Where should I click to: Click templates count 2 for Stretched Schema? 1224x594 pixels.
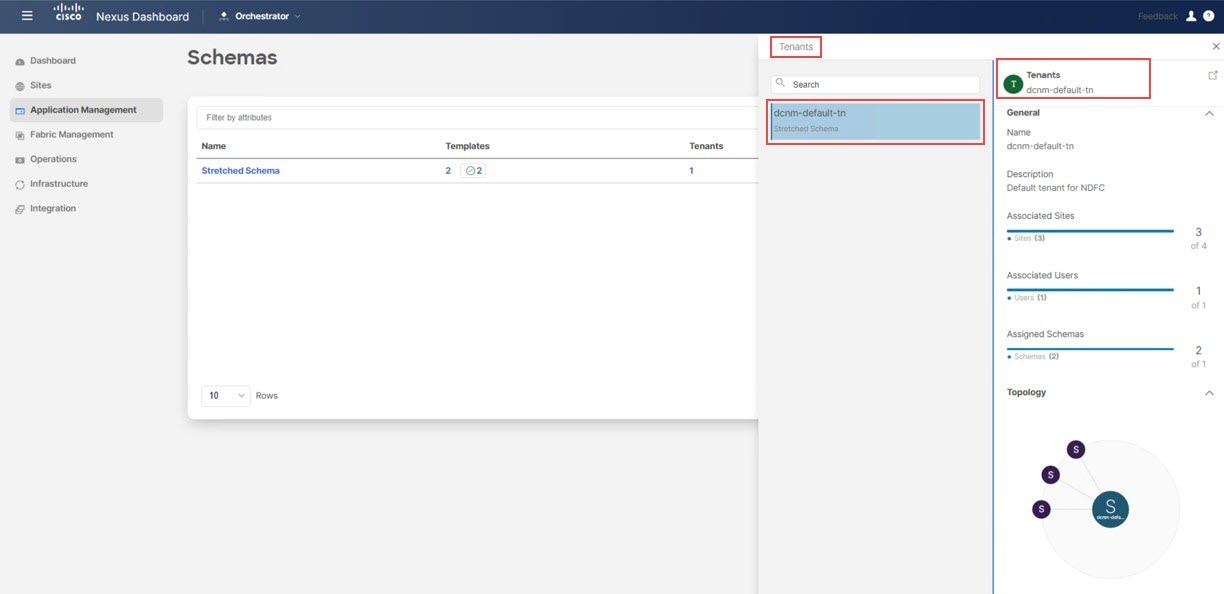[448, 171]
